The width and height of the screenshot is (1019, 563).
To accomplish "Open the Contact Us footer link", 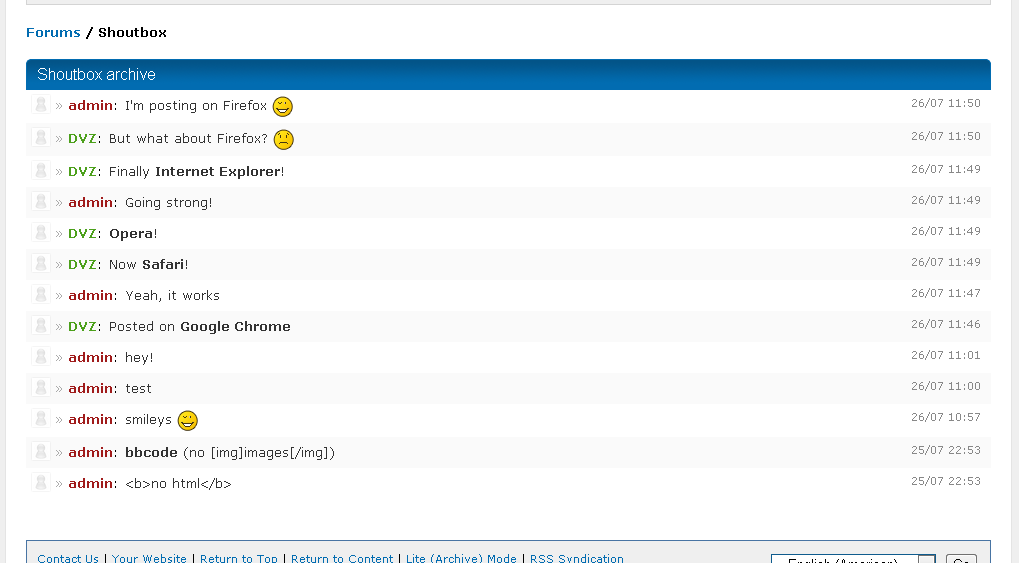I will (68, 558).
